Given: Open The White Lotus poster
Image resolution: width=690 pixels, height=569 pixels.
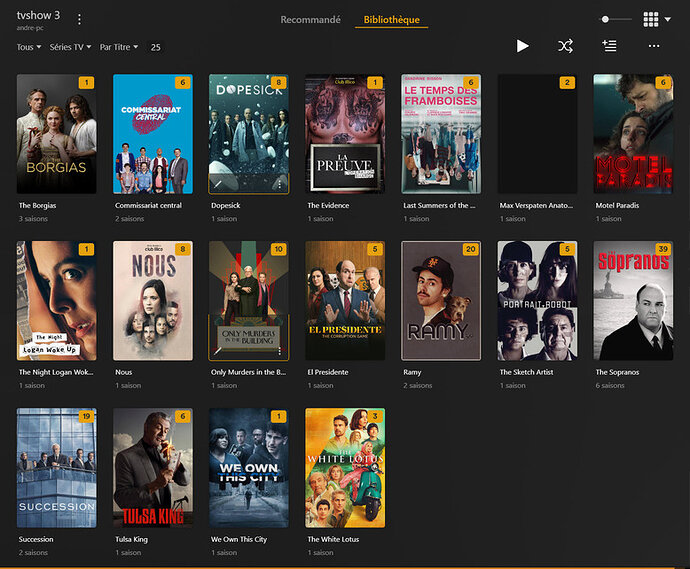Looking at the screenshot, I should coord(345,468).
